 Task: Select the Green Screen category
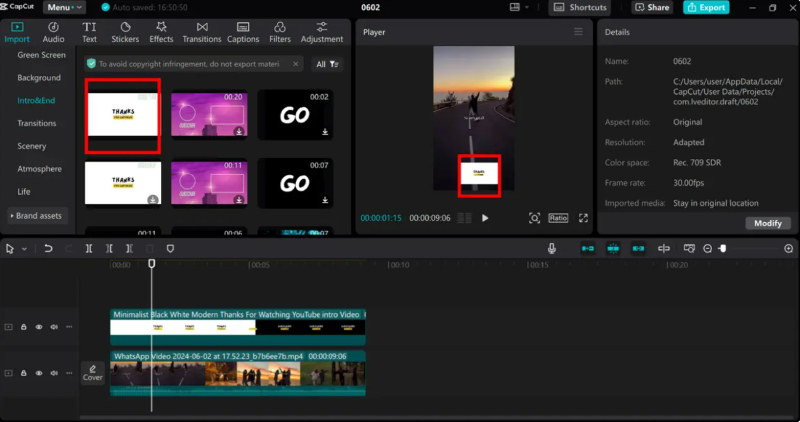coord(42,55)
